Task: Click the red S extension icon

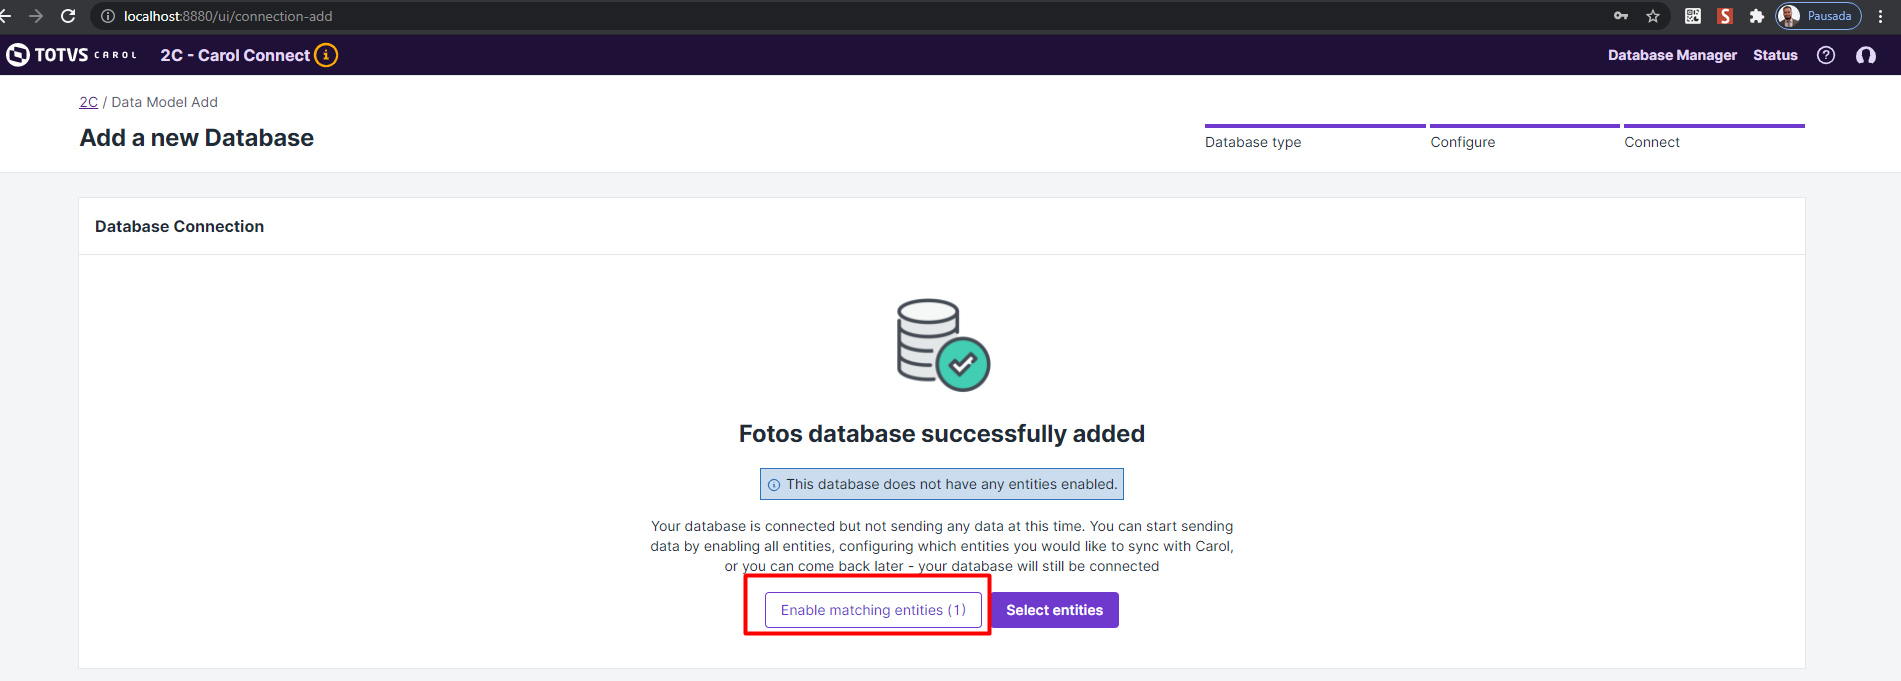Action: pos(1725,16)
